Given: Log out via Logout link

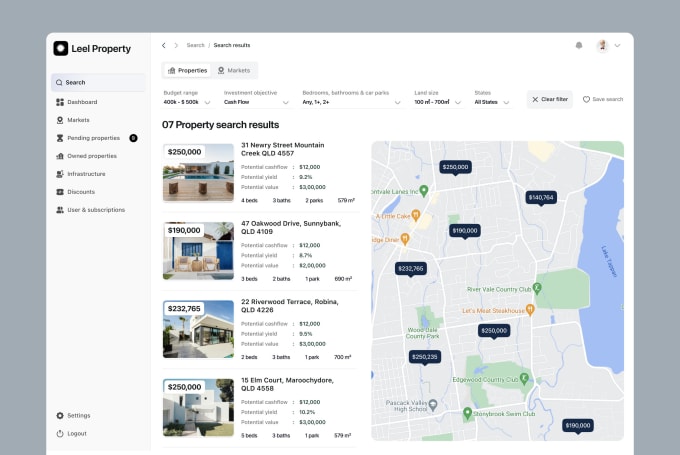Looking at the screenshot, I should pos(77,433).
